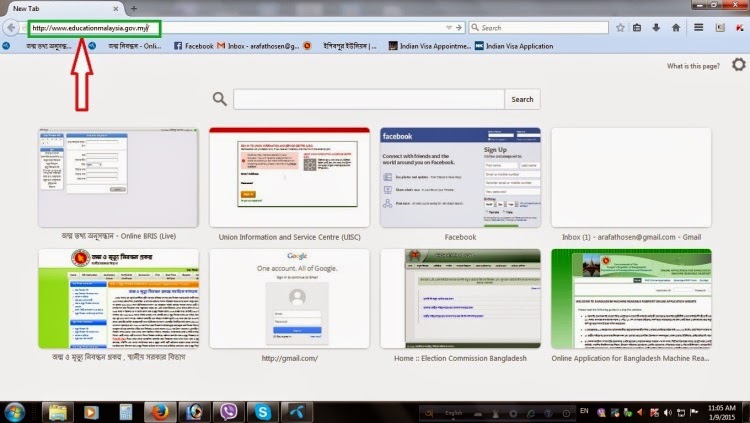Image resolution: width=750 pixels, height=423 pixels.
Task: Open the Gmail Inbox bookmark
Action: (x=258, y=46)
